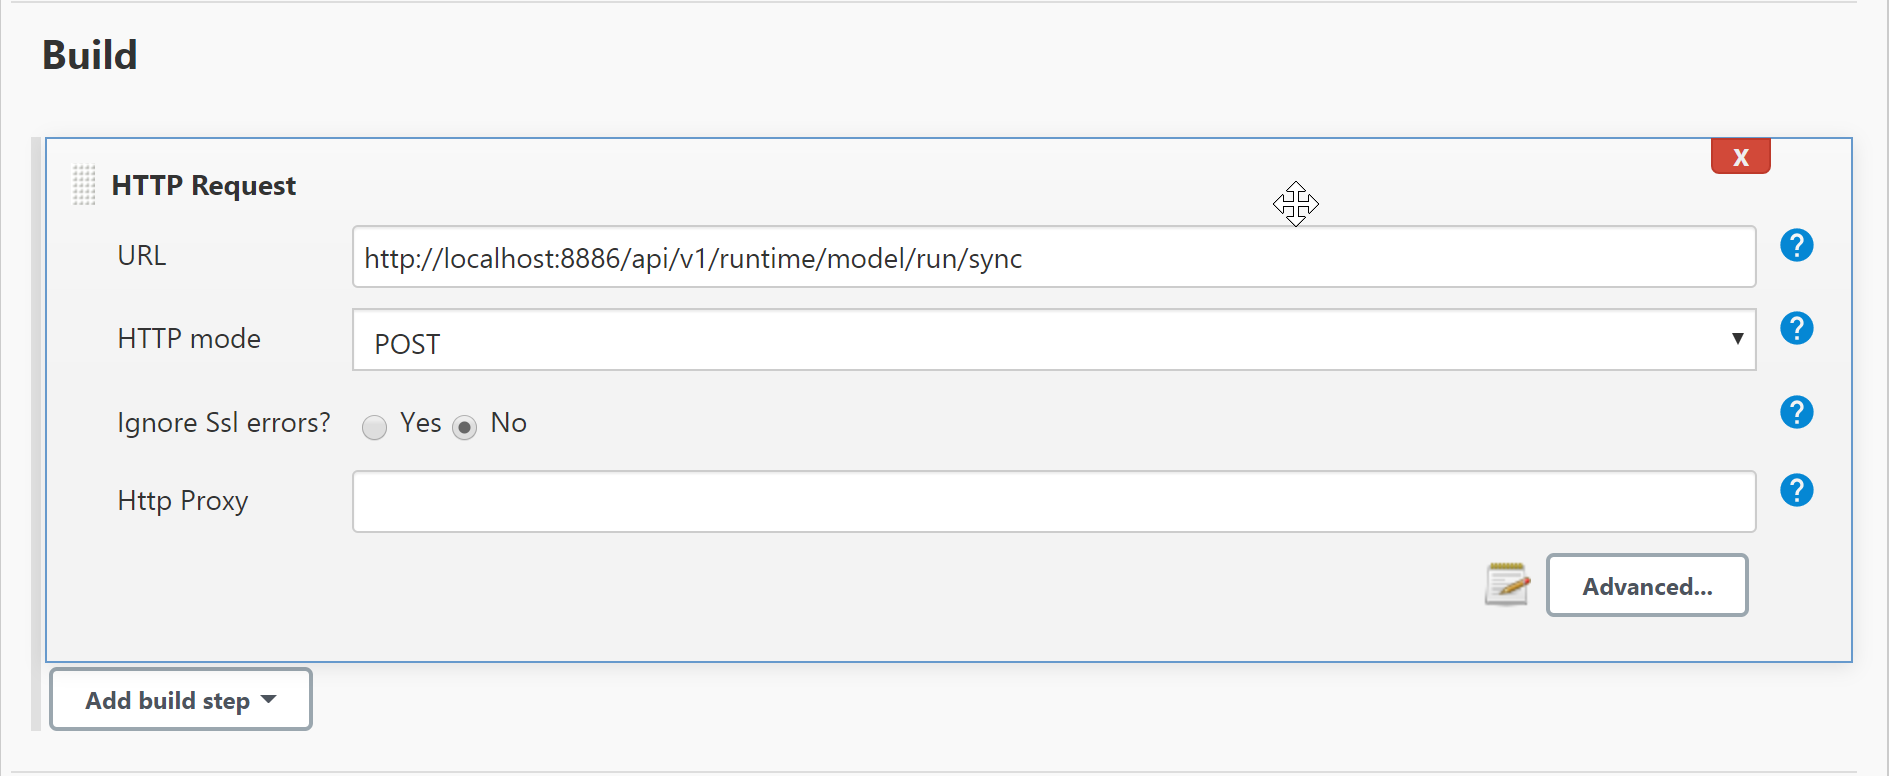Select Yes for Ignore Ssl errors
The height and width of the screenshot is (776, 1895).
pos(375,428)
